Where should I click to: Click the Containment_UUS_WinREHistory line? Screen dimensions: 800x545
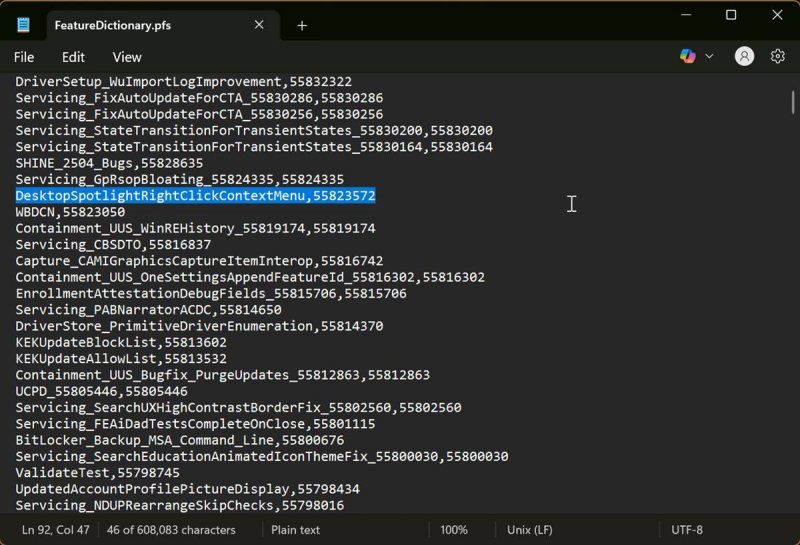195,228
